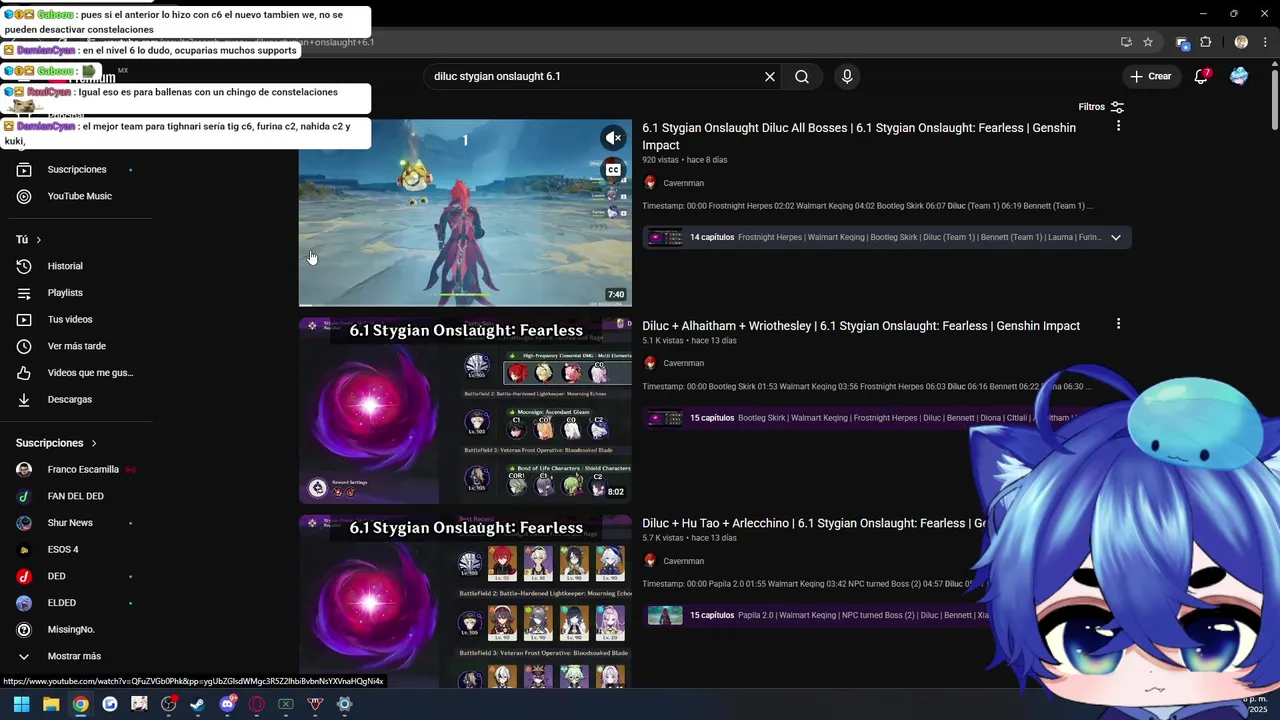The image size is (1280, 720).
Task: Mute the previewing Diluc video
Action: pyautogui.click(x=613, y=138)
